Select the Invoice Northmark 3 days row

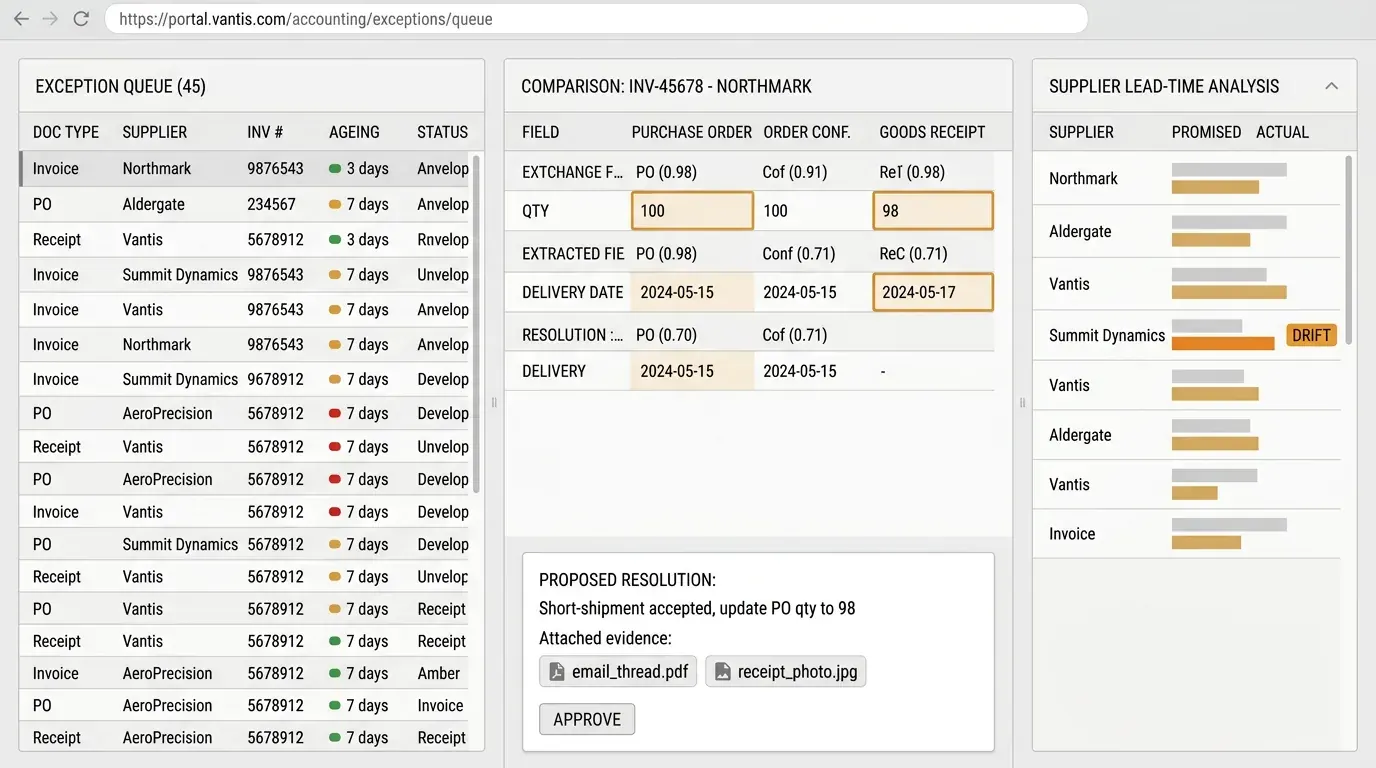point(246,168)
